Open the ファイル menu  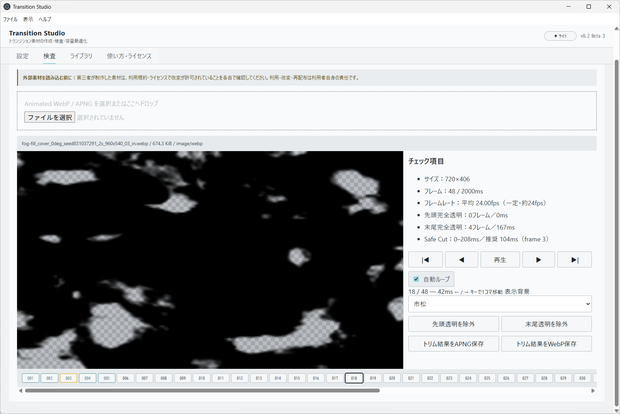(x=10, y=19)
